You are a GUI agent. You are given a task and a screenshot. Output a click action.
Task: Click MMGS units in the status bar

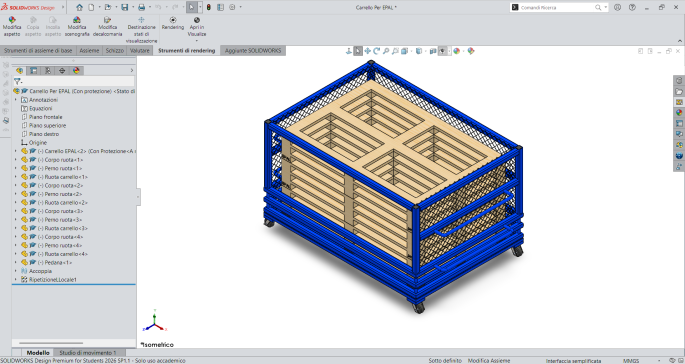(x=631, y=361)
